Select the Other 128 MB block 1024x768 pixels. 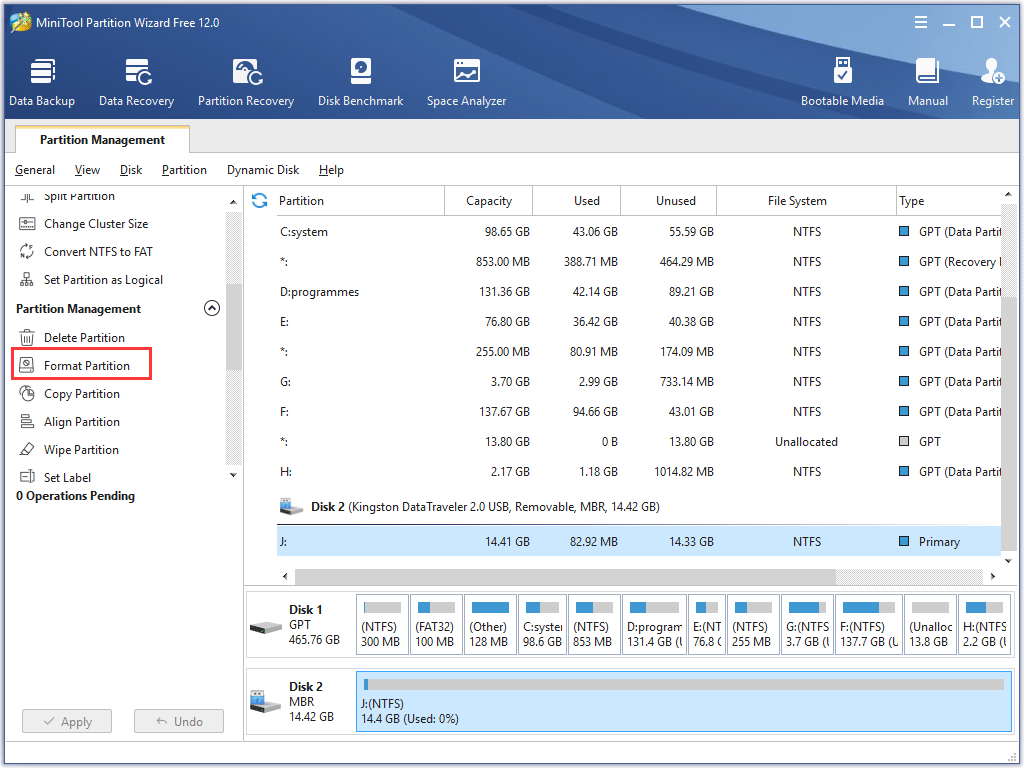[x=490, y=625]
